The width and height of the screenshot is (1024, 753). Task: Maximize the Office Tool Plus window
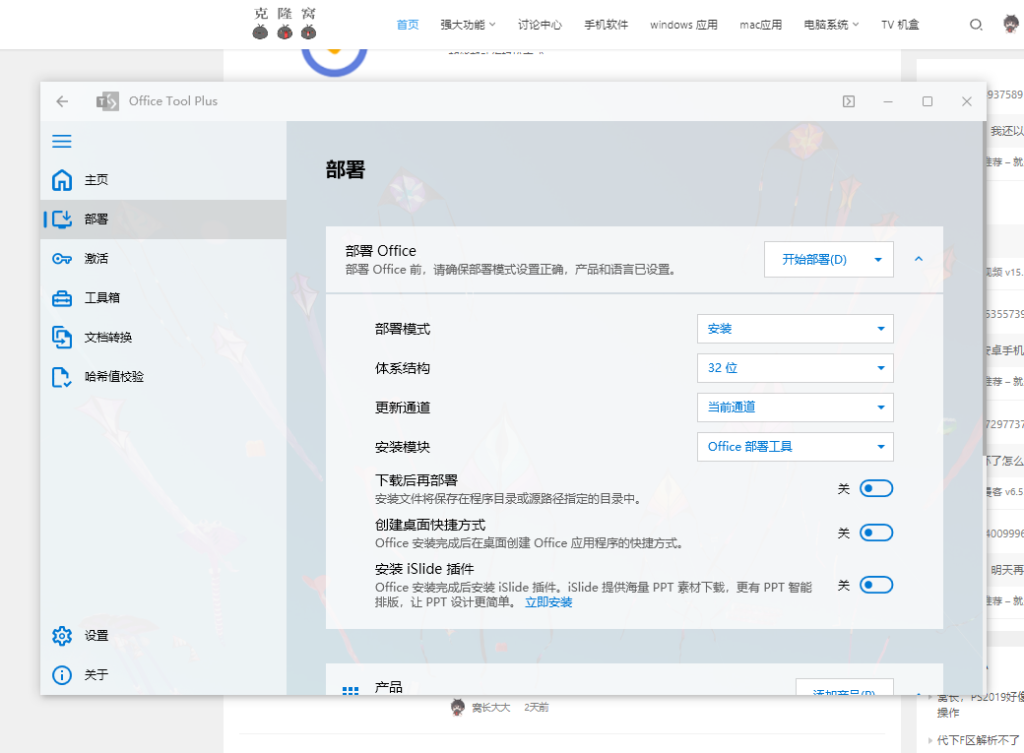point(927,101)
